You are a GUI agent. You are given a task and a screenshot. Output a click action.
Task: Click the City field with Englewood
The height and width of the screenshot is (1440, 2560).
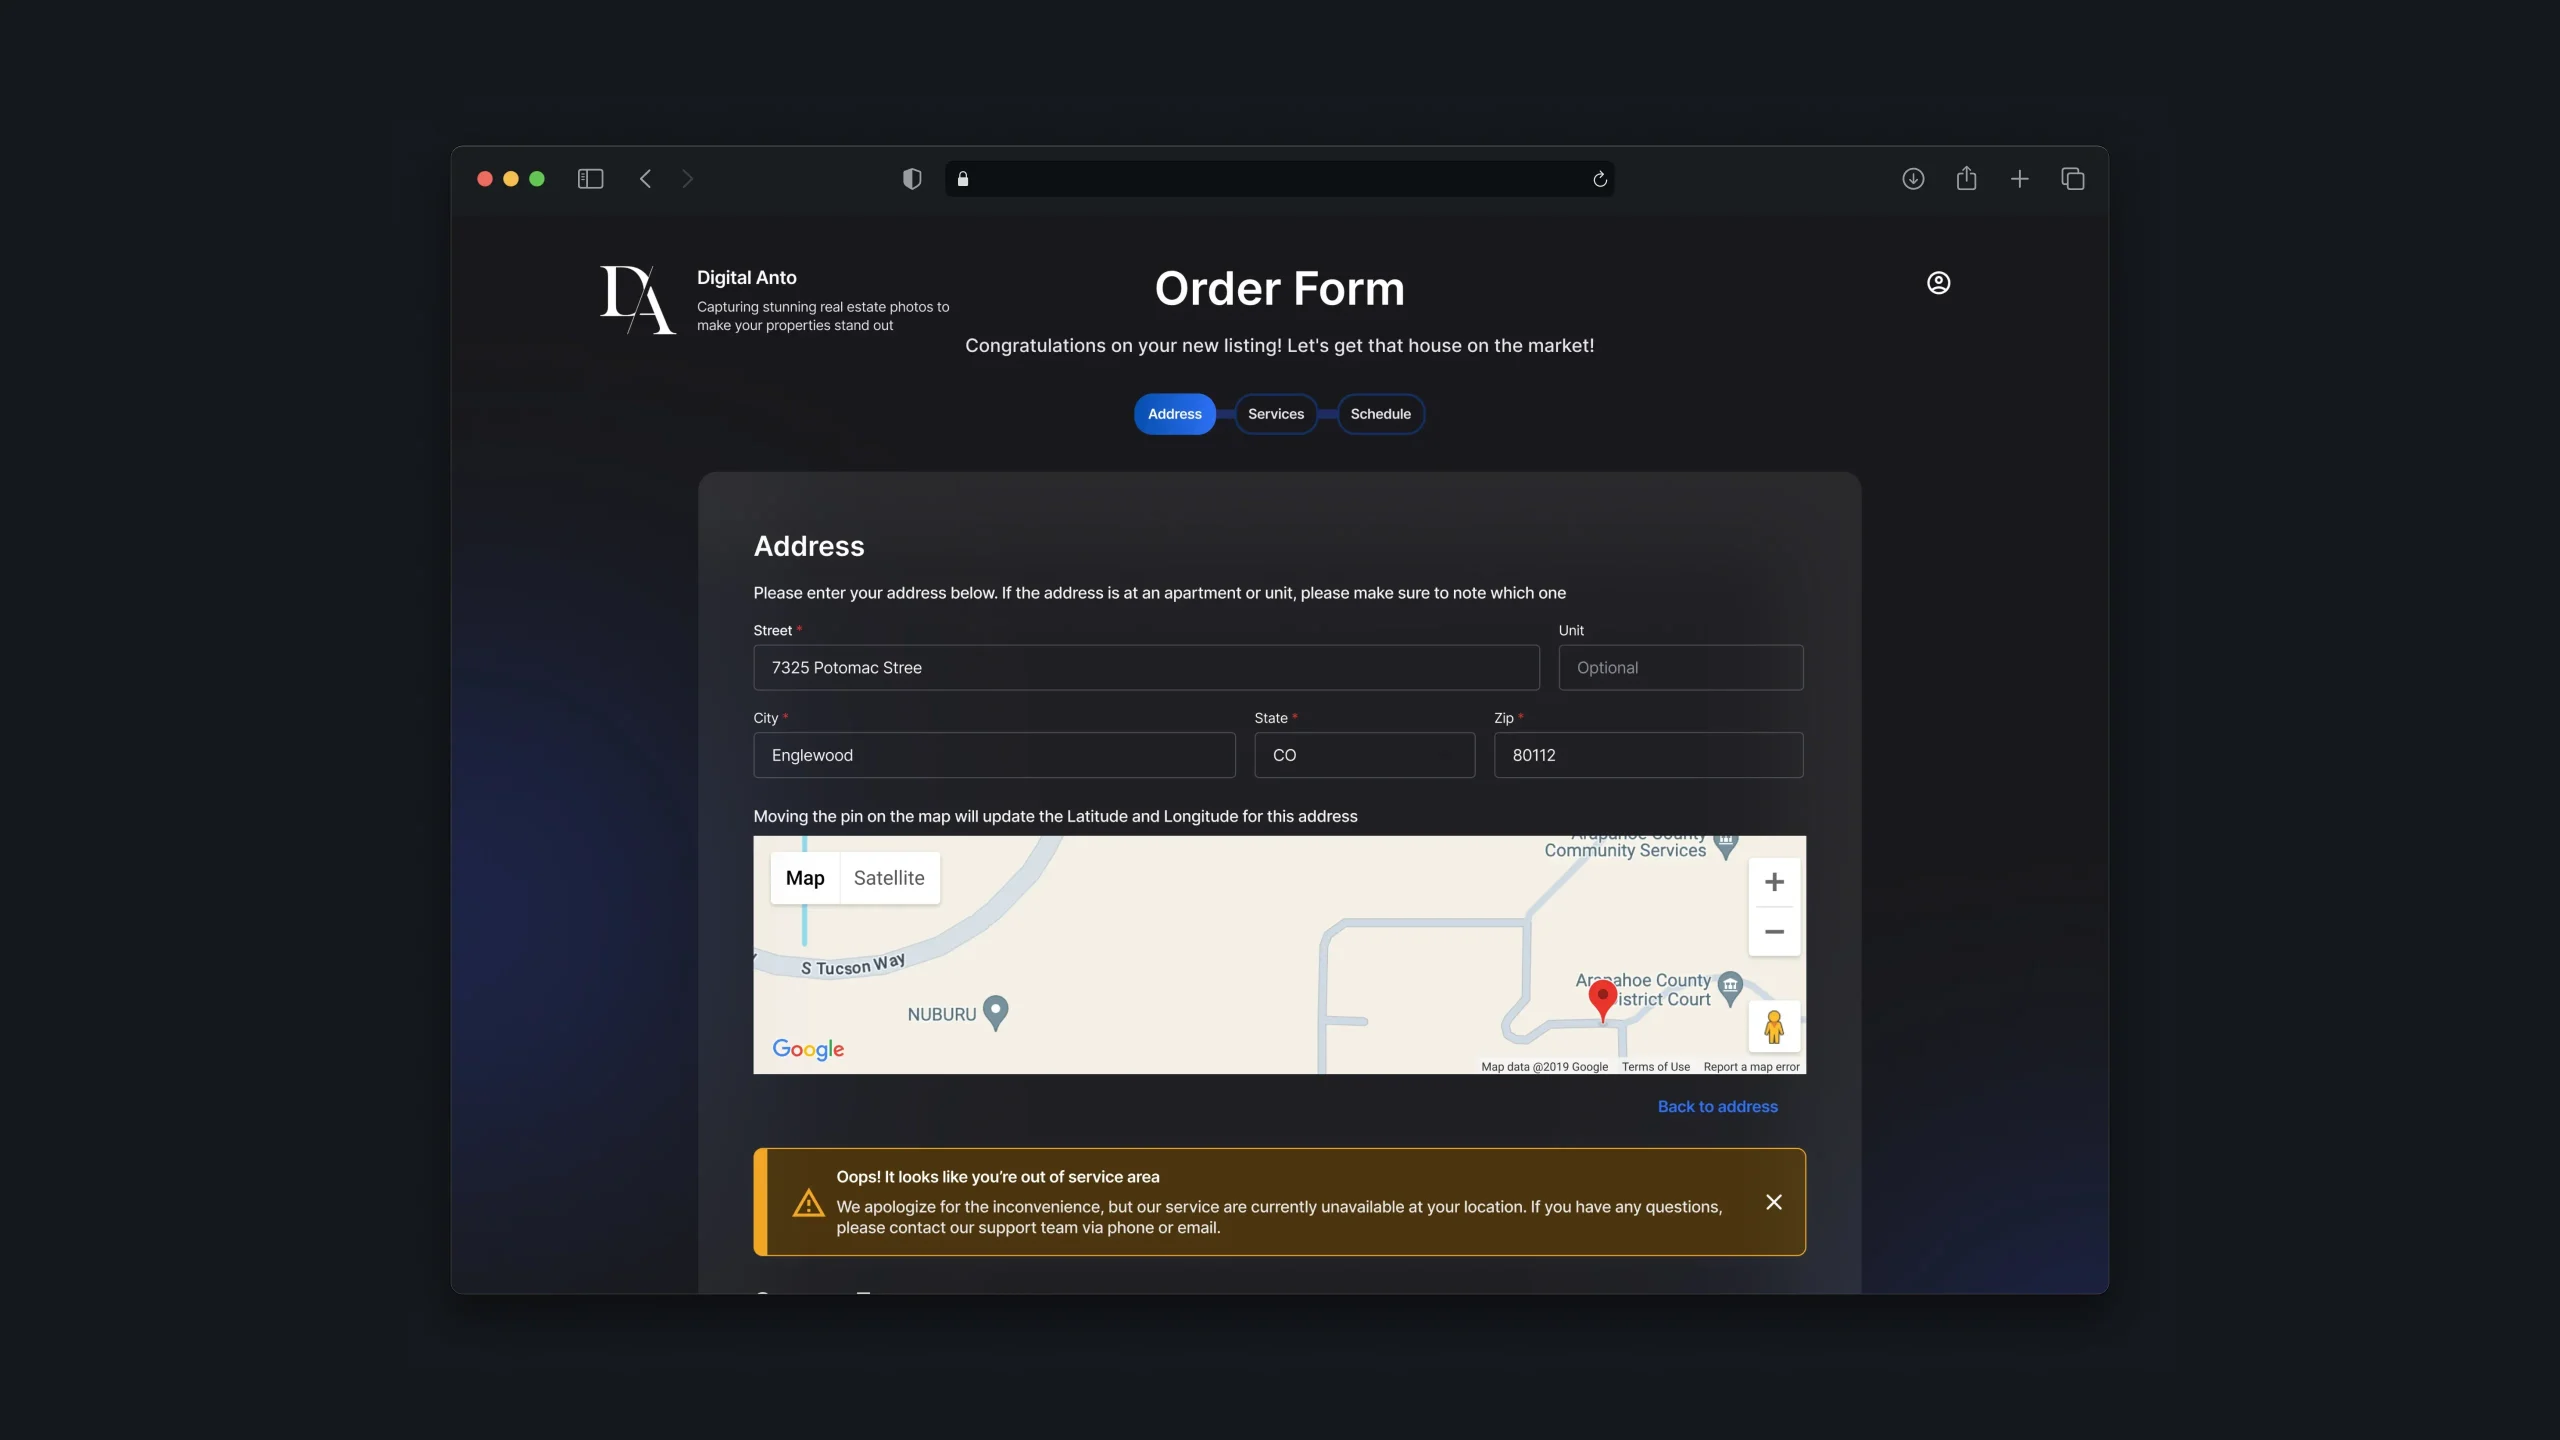coord(994,755)
